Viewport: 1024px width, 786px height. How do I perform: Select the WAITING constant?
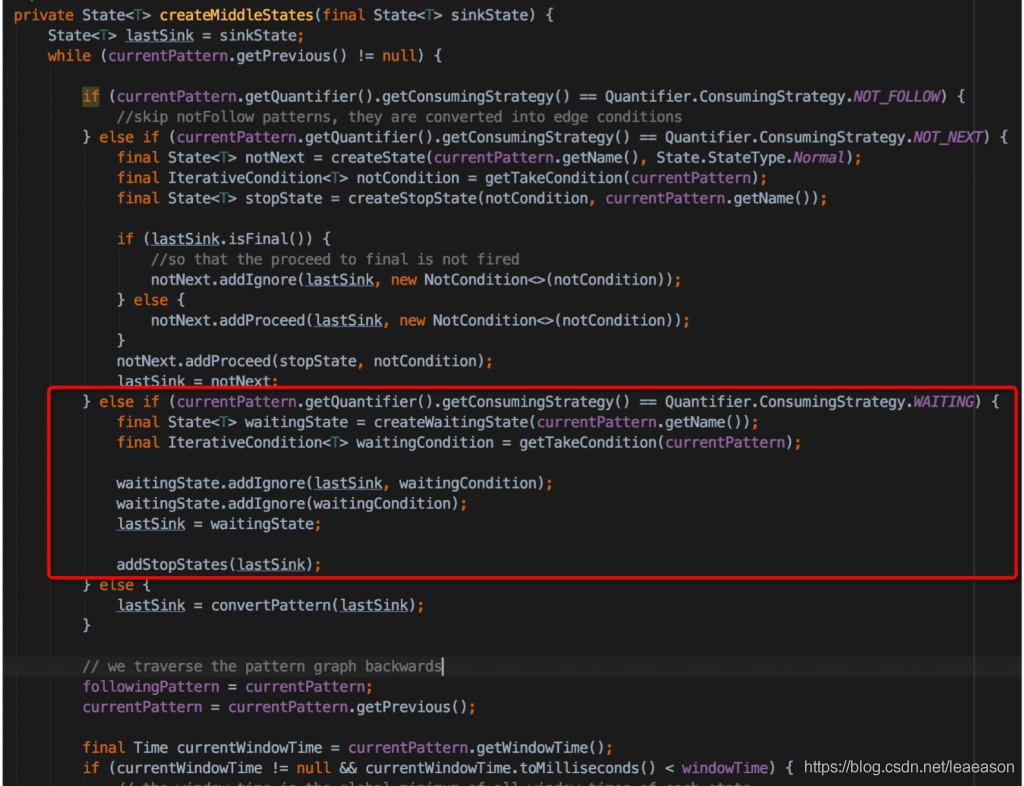[943, 401]
